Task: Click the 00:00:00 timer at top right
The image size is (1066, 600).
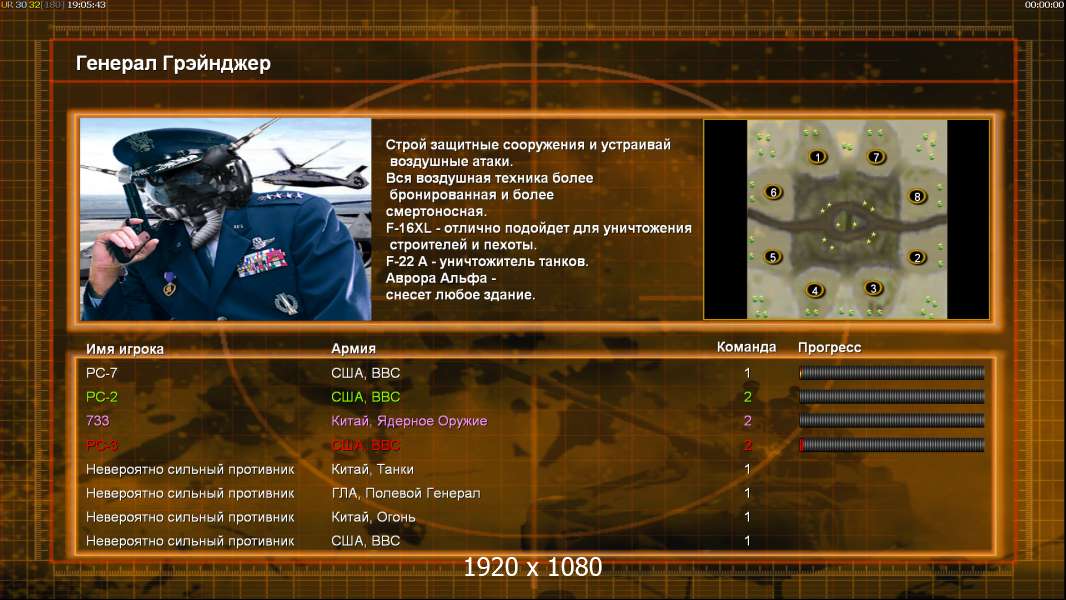Action: [1044, 5]
